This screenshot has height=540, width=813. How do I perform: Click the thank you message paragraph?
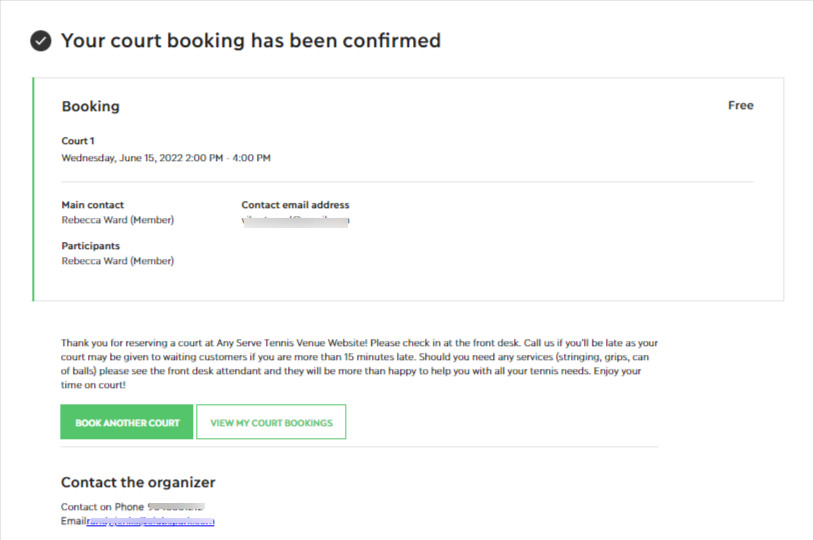(x=359, y=364)
